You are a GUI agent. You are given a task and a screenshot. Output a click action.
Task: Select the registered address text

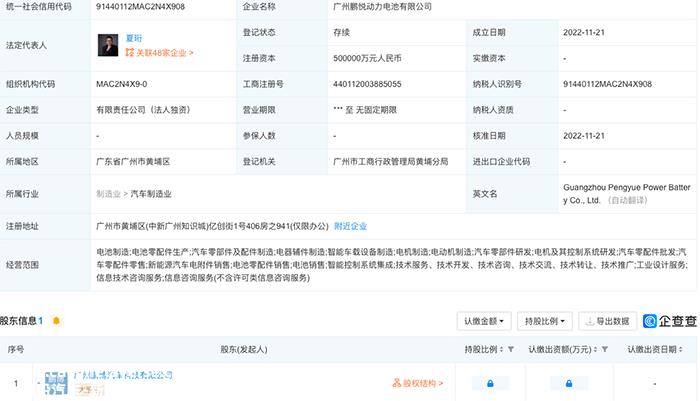click(x=212, y=226)
